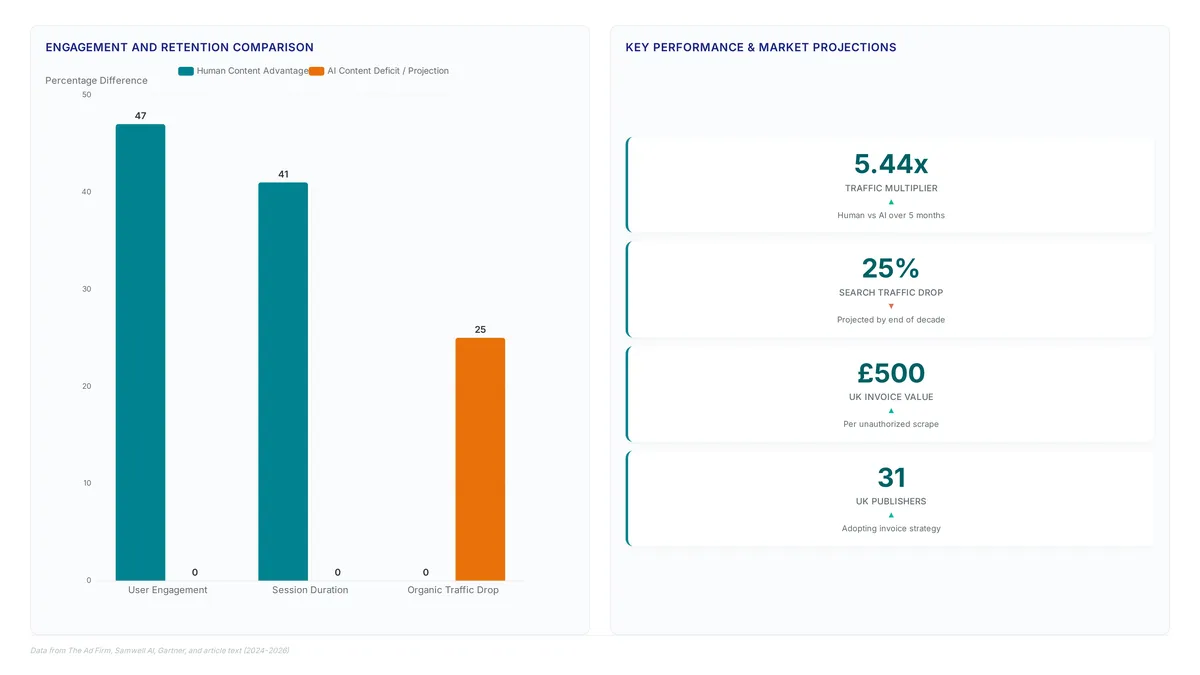Click the £500 invoice value
Image resolution: width=1200 pixels, height=675 pixels.
pos(891,373)
